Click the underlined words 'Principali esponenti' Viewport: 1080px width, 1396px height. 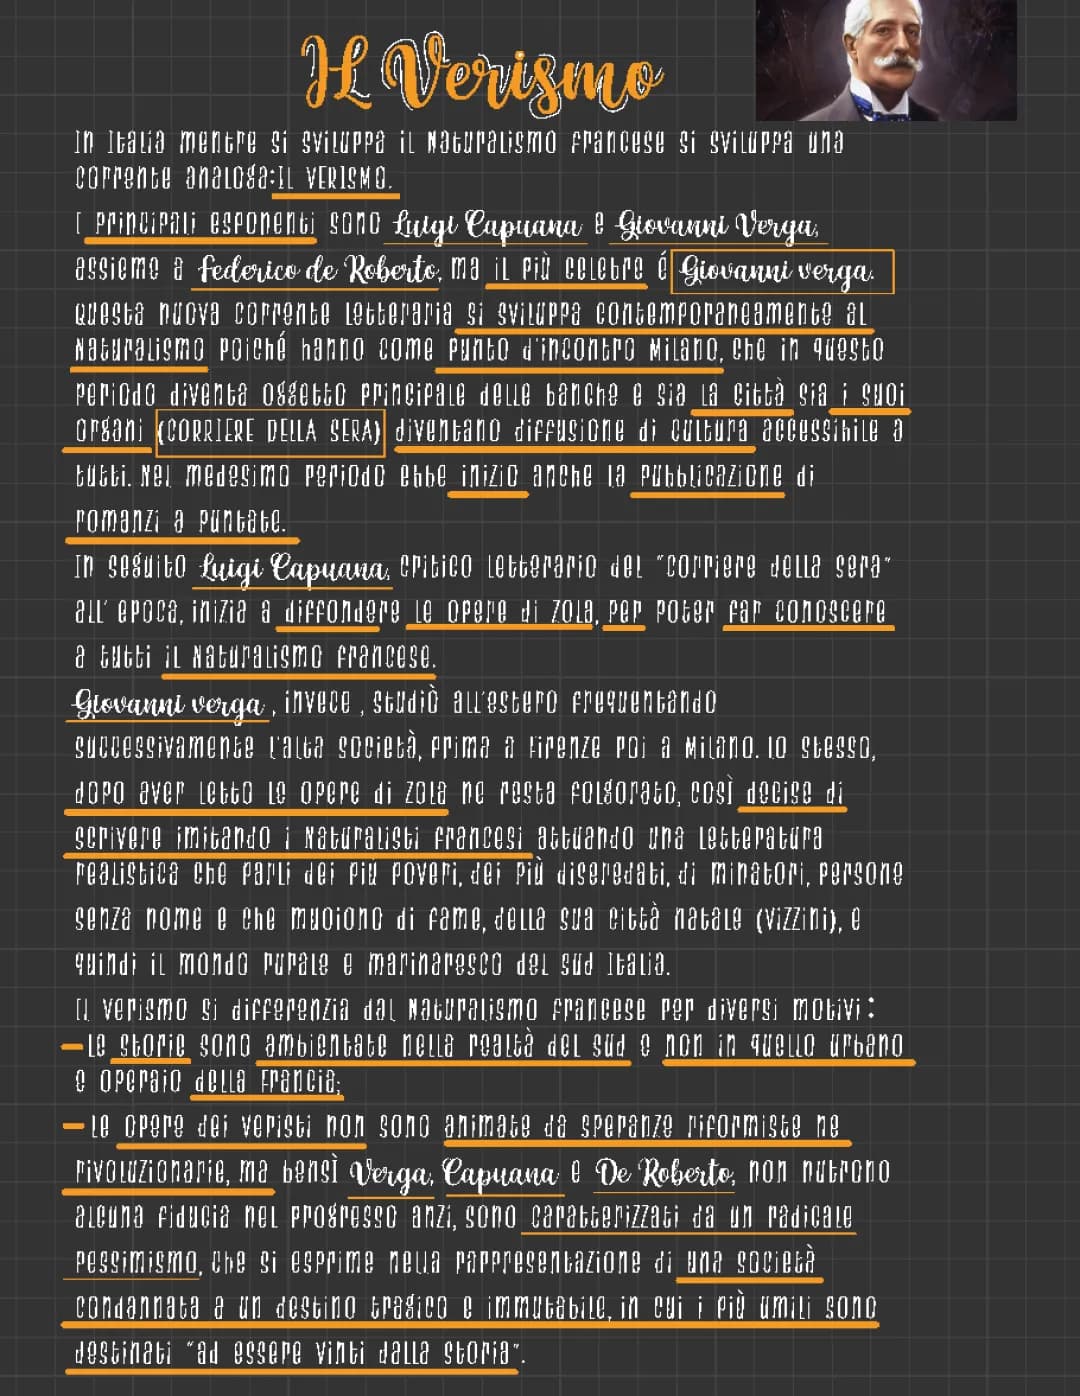[204, 223]
